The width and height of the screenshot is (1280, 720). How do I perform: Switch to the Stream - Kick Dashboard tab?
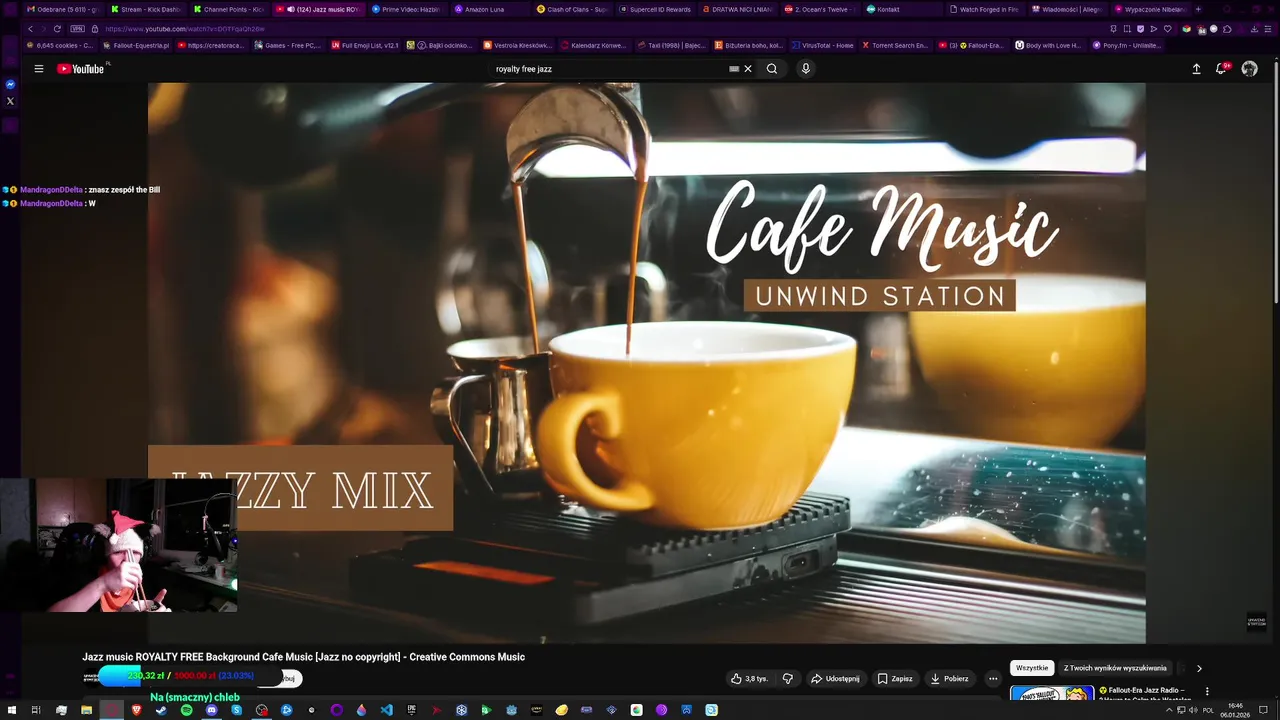pos(146,9)
